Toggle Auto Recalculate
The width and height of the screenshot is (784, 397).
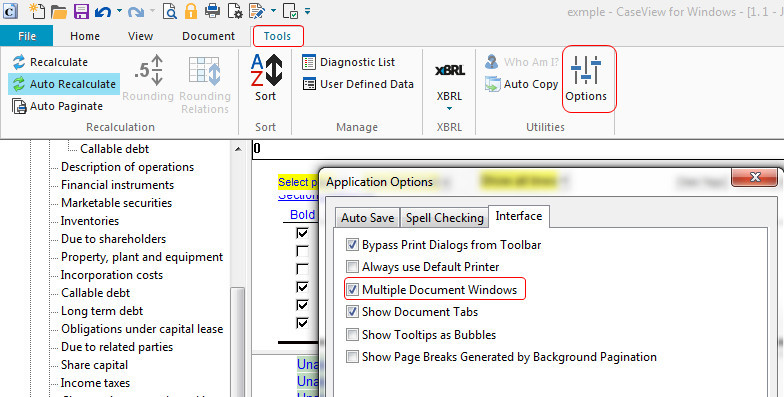click(64, 84)
